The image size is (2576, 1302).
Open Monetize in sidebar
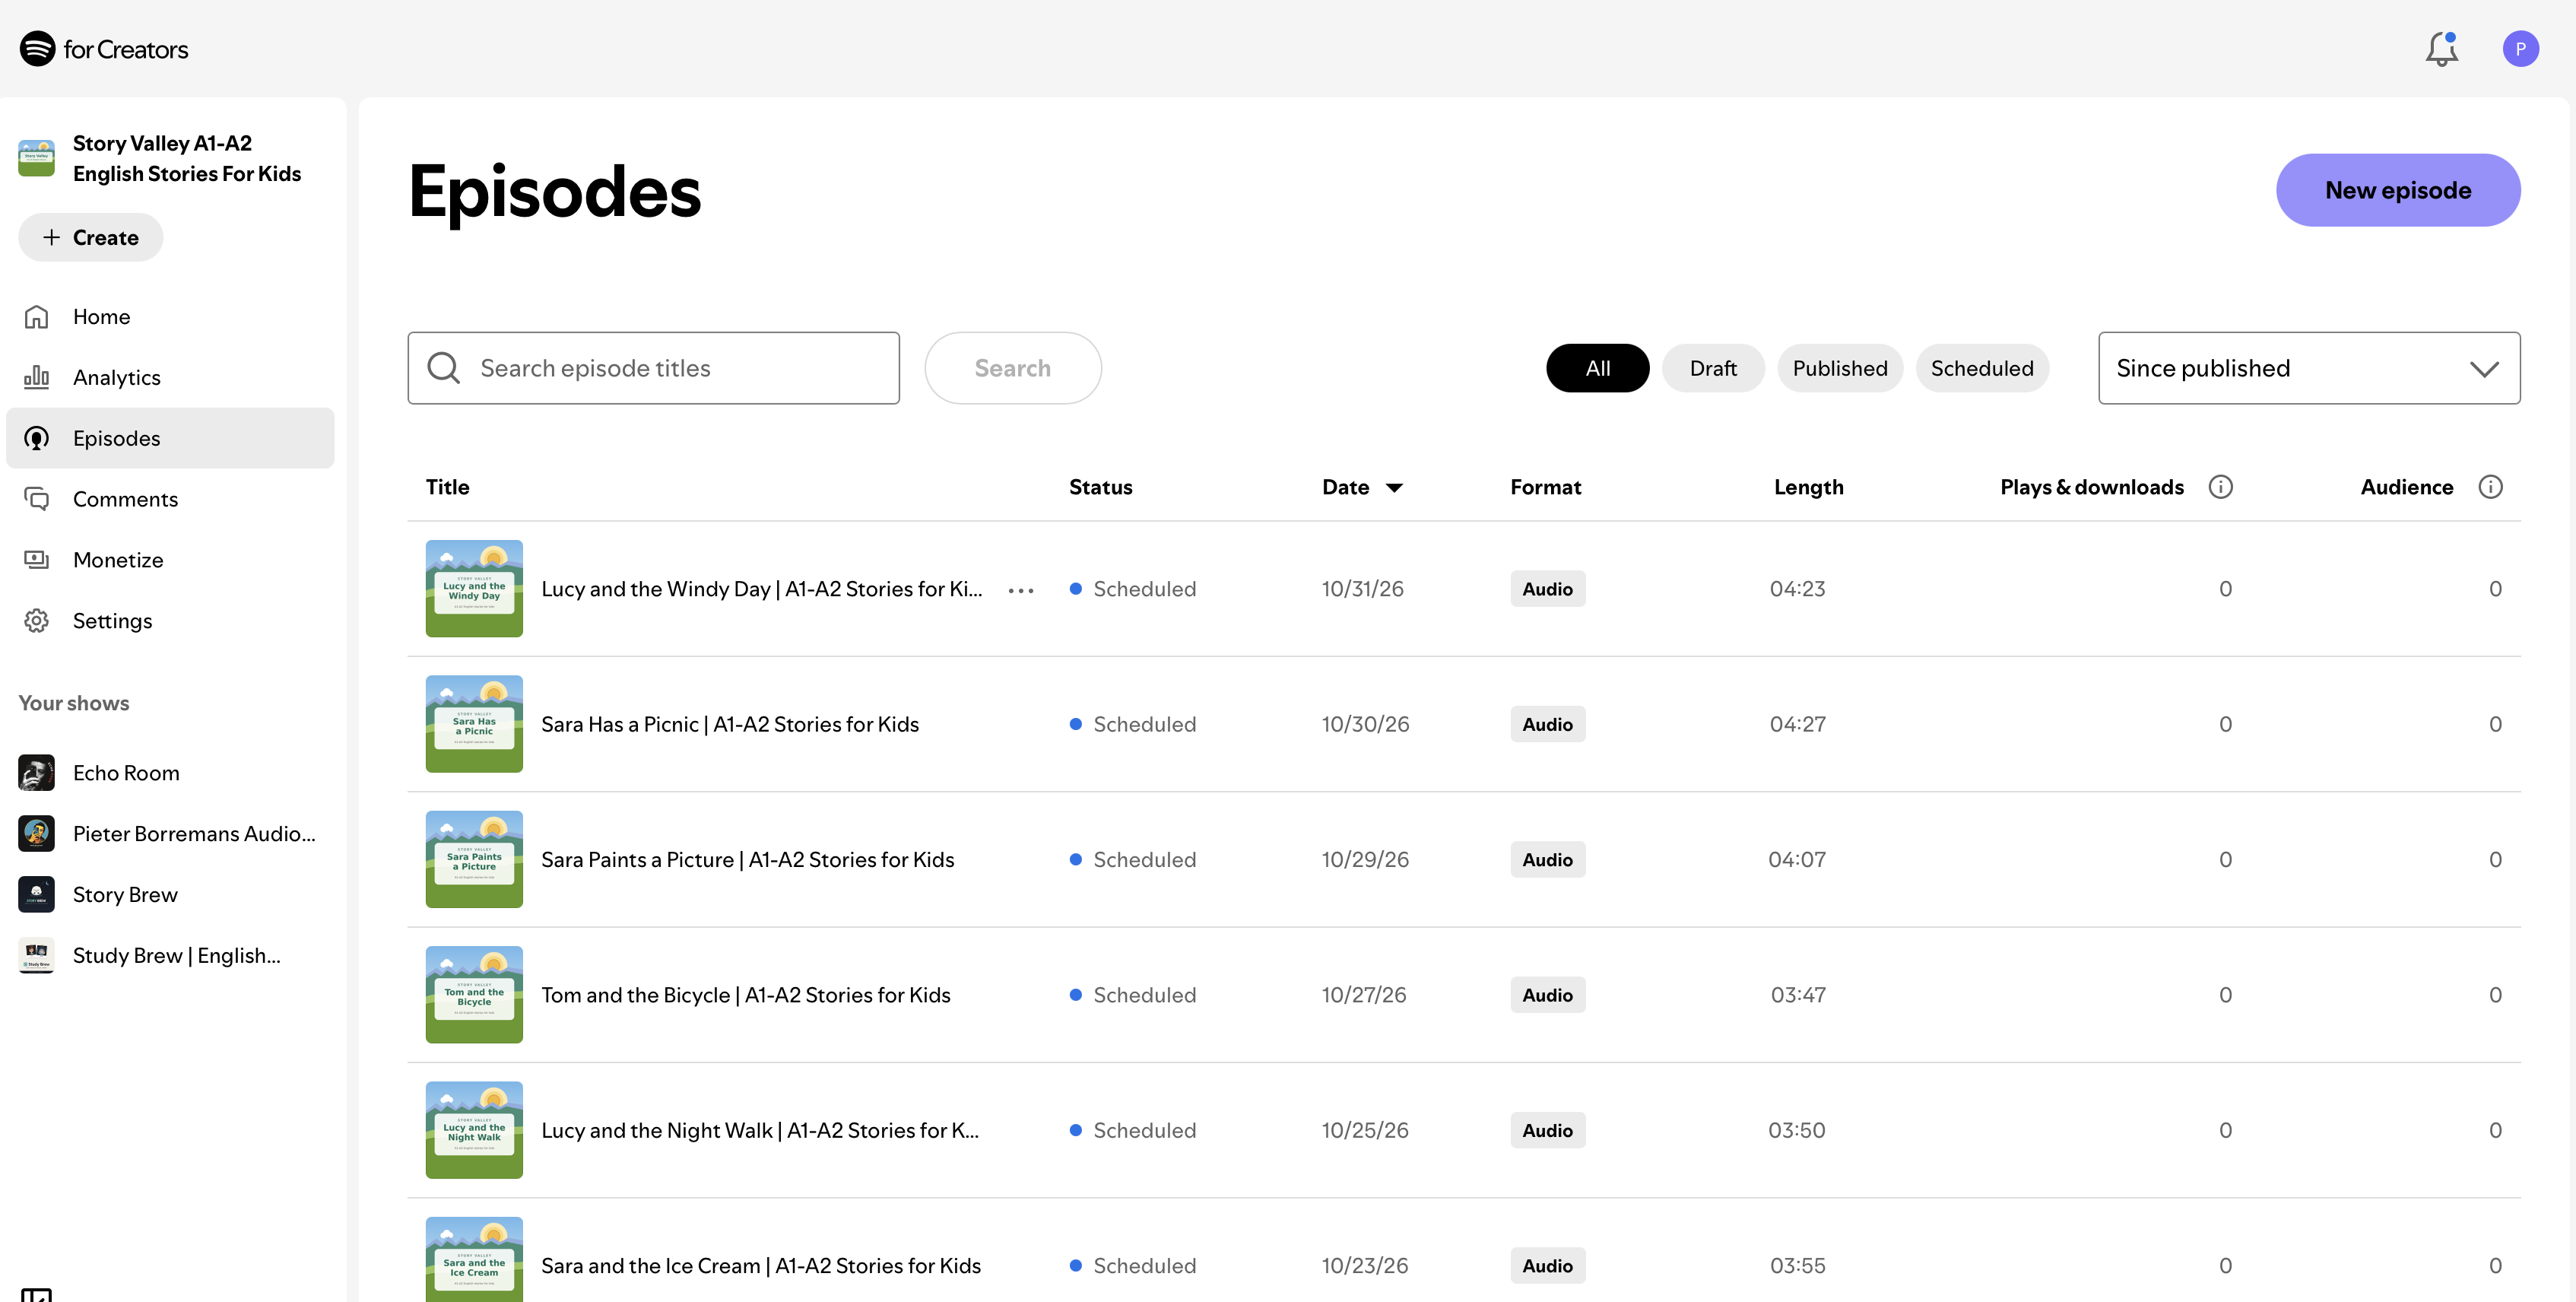pos(170,560)
